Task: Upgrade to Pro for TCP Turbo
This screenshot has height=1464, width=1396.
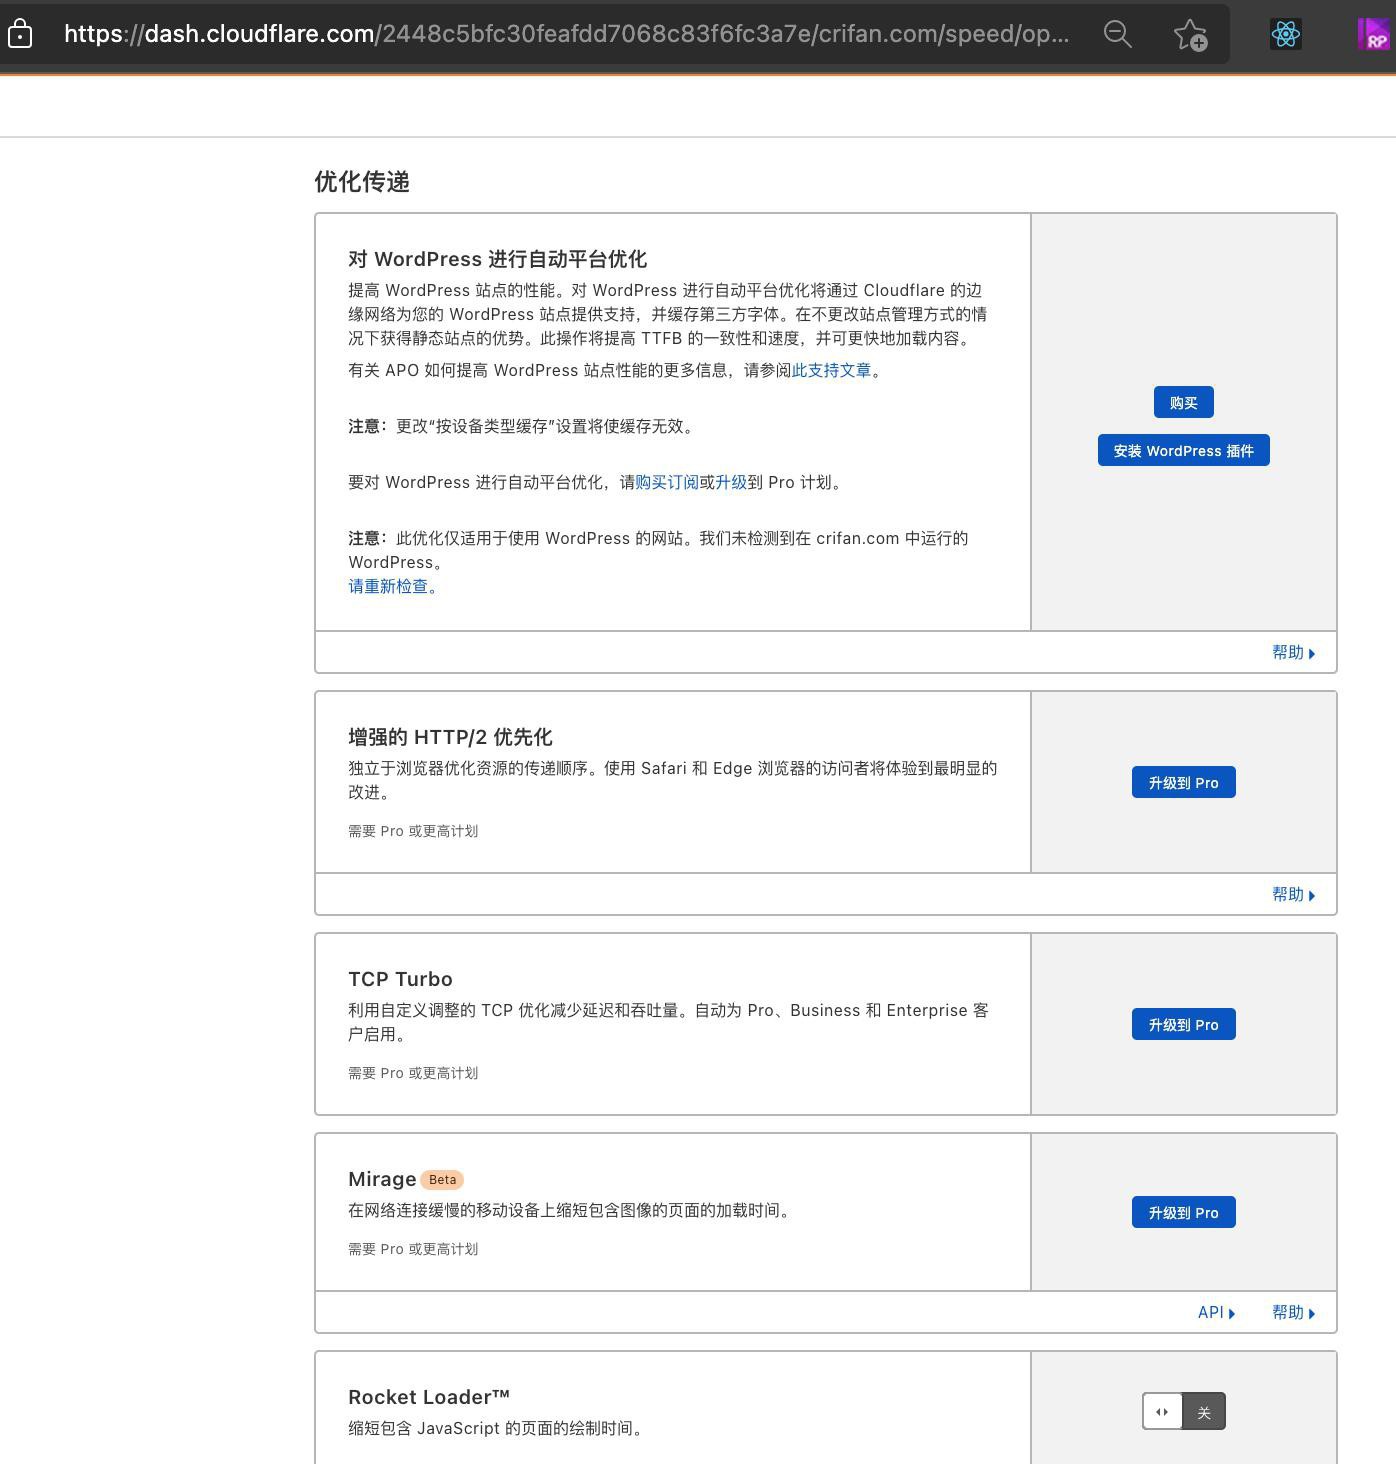Action: tap(1183, 1025)
